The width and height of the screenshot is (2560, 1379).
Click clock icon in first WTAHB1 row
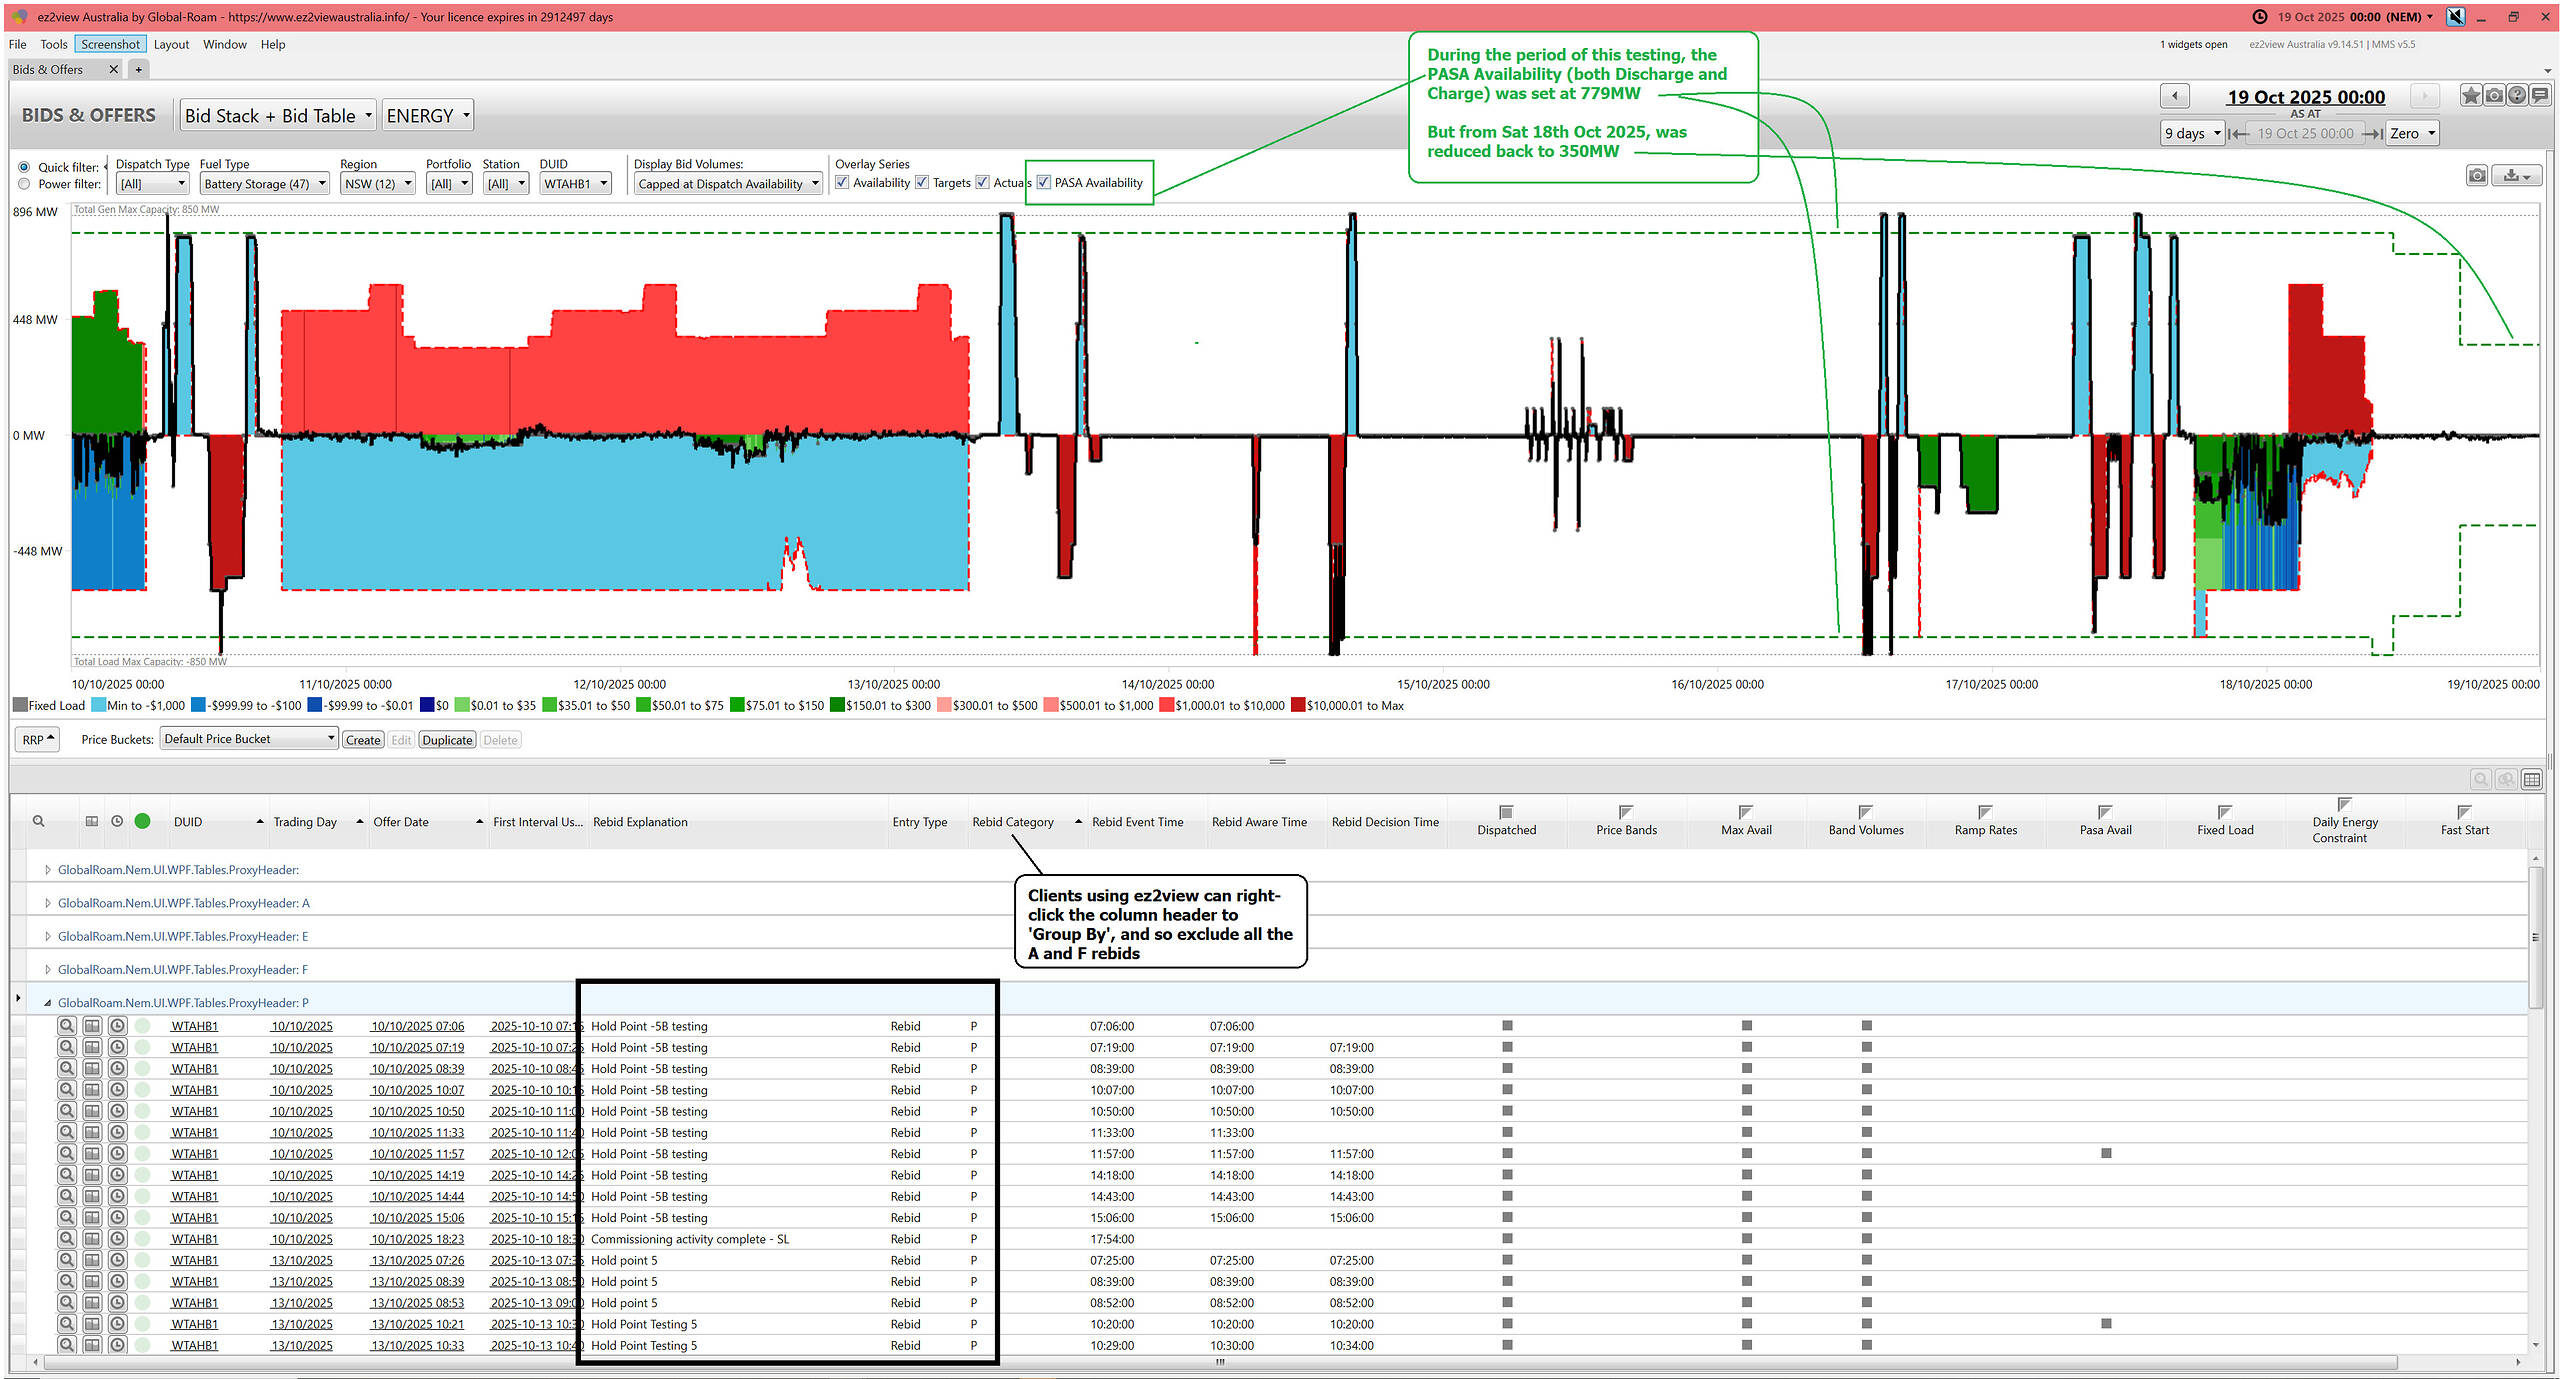[x=117, y=1026]
